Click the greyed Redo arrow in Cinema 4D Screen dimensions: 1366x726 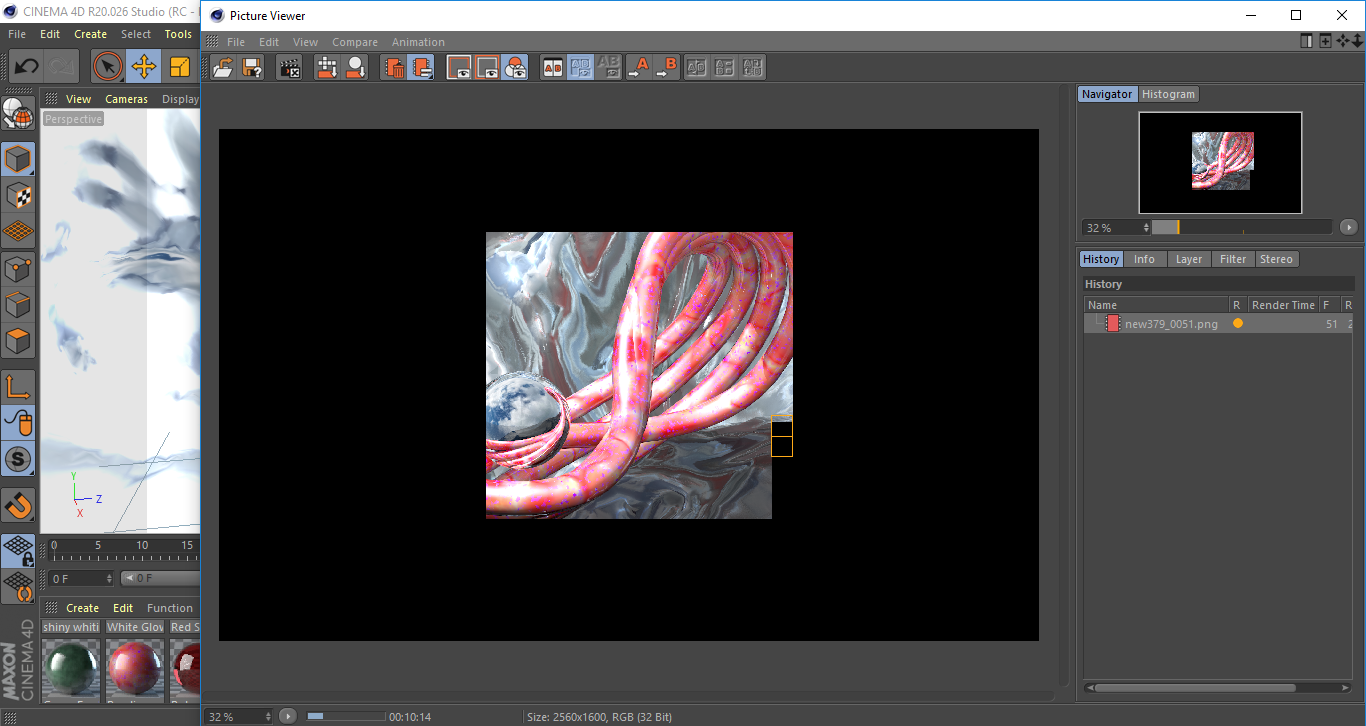62,67
